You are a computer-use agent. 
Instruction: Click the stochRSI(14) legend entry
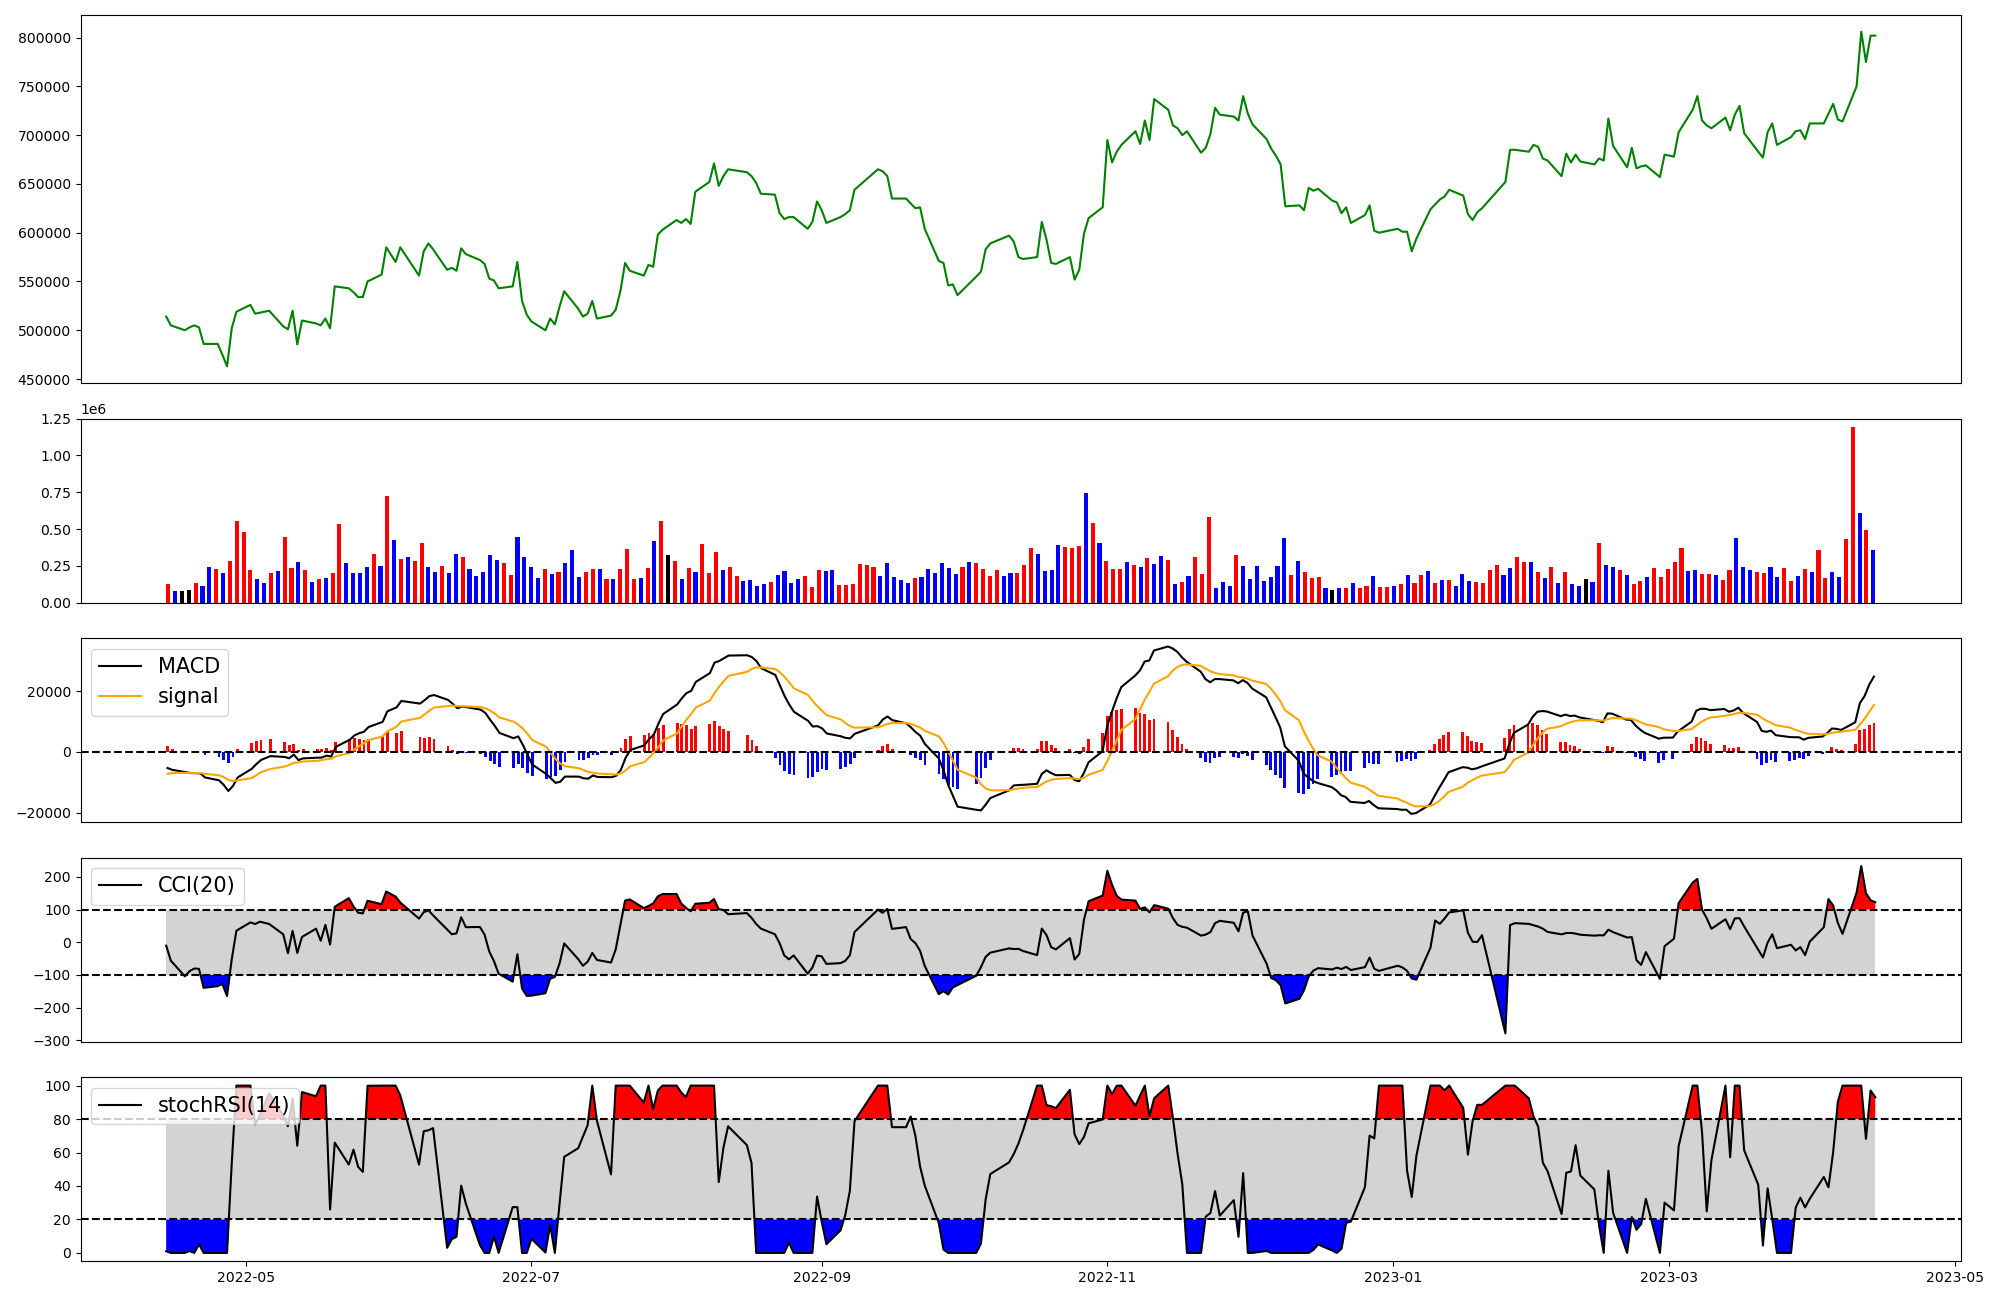tap(222, 1105)
